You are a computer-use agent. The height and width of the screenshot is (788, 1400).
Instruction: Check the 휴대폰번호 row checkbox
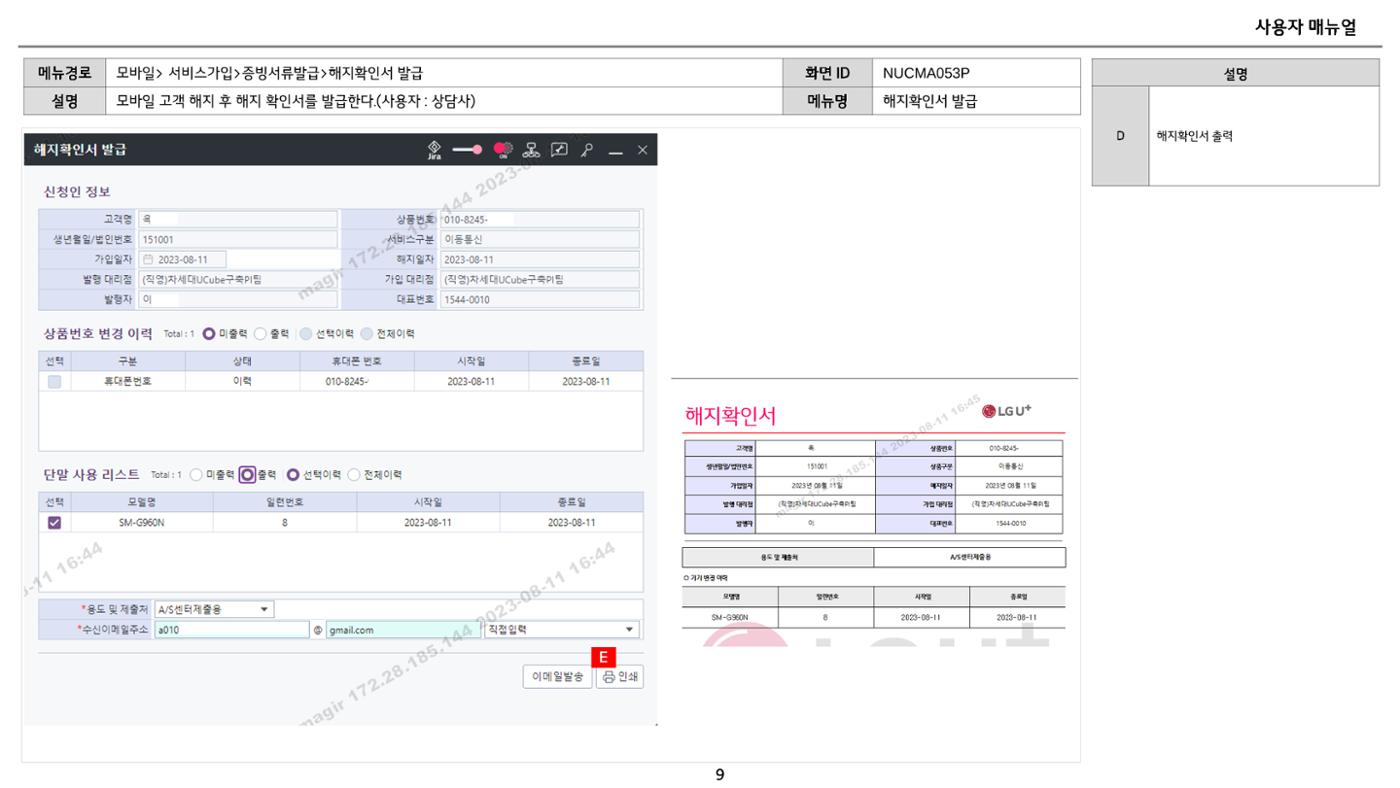click(x=55, y=381)
